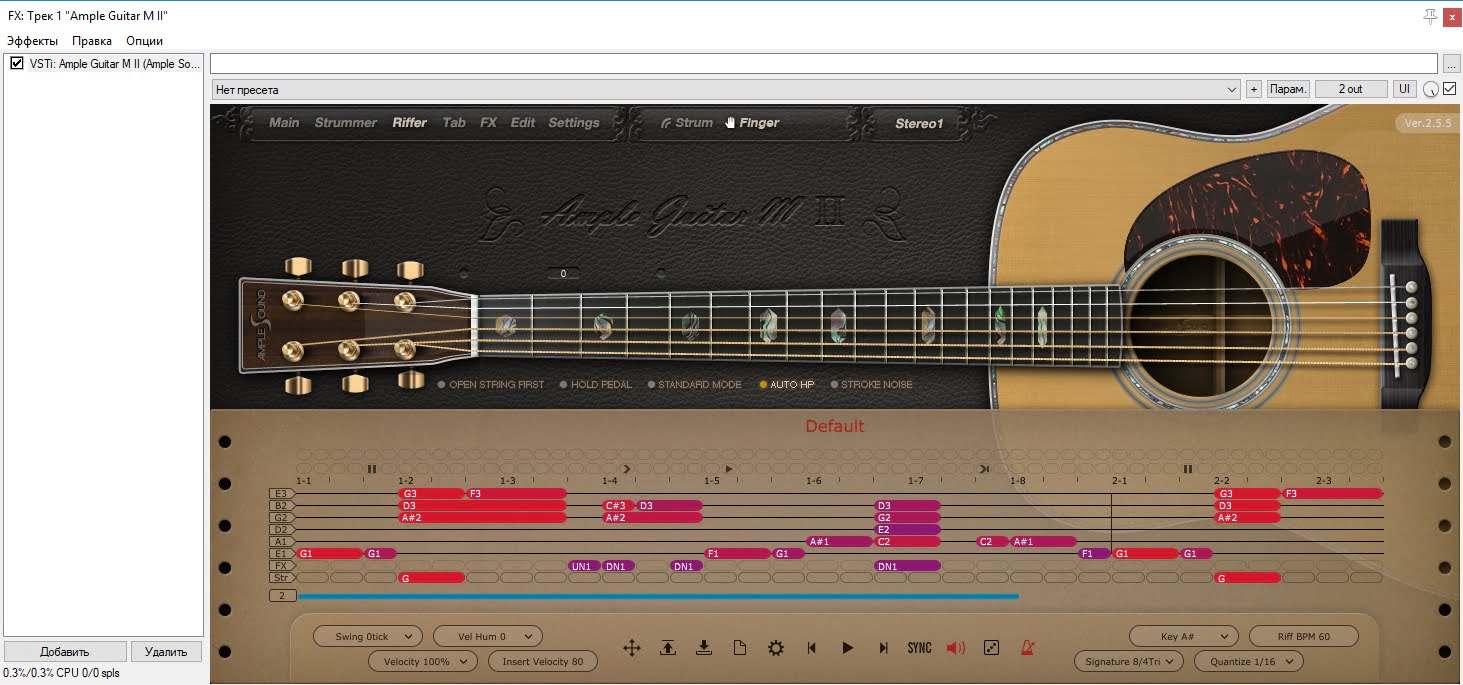
Task: Click the G3 note on the E3 string at bar 1-2
Action: click(431, 493)
